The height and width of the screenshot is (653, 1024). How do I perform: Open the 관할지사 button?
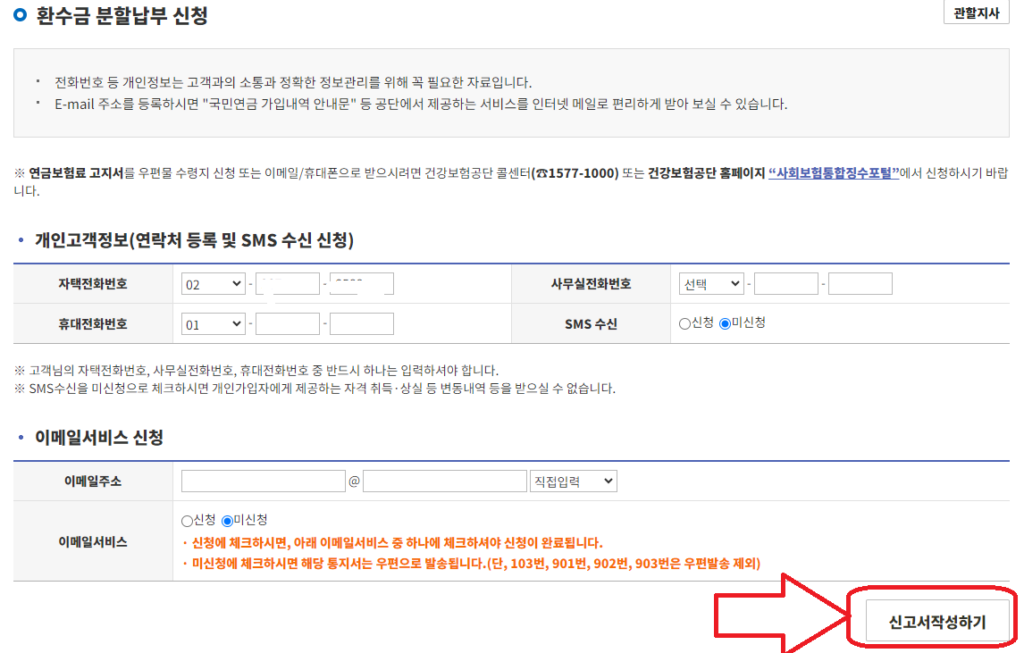(977, 13)
